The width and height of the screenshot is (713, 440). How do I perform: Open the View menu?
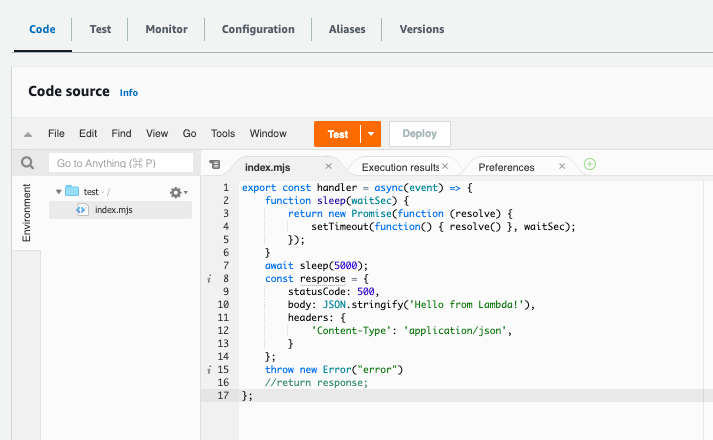pos(157,134)
